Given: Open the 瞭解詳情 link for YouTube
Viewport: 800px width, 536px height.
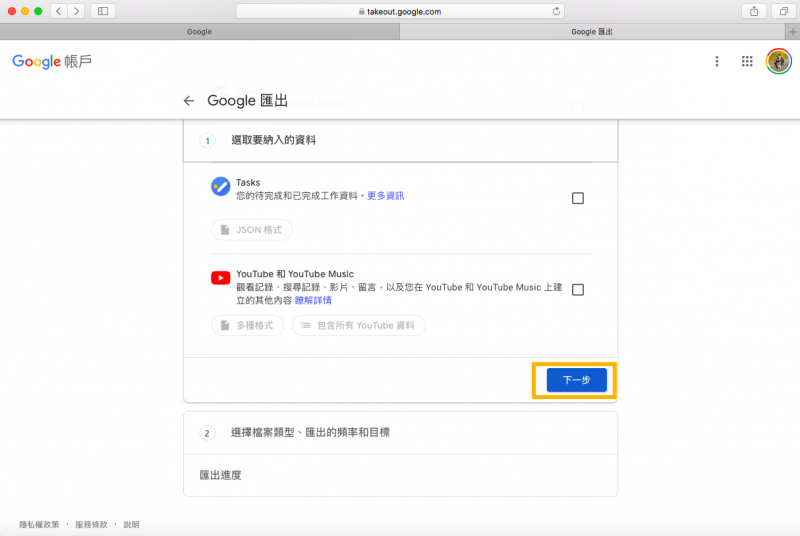Looking at the screenshot, I should coord(313,300).
